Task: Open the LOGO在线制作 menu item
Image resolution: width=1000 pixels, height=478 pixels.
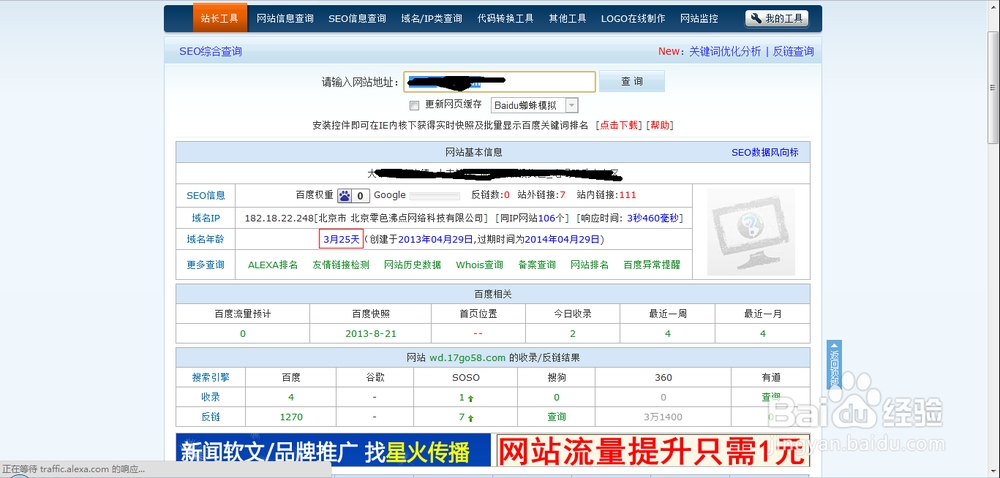Action: [x=633, y=18]
